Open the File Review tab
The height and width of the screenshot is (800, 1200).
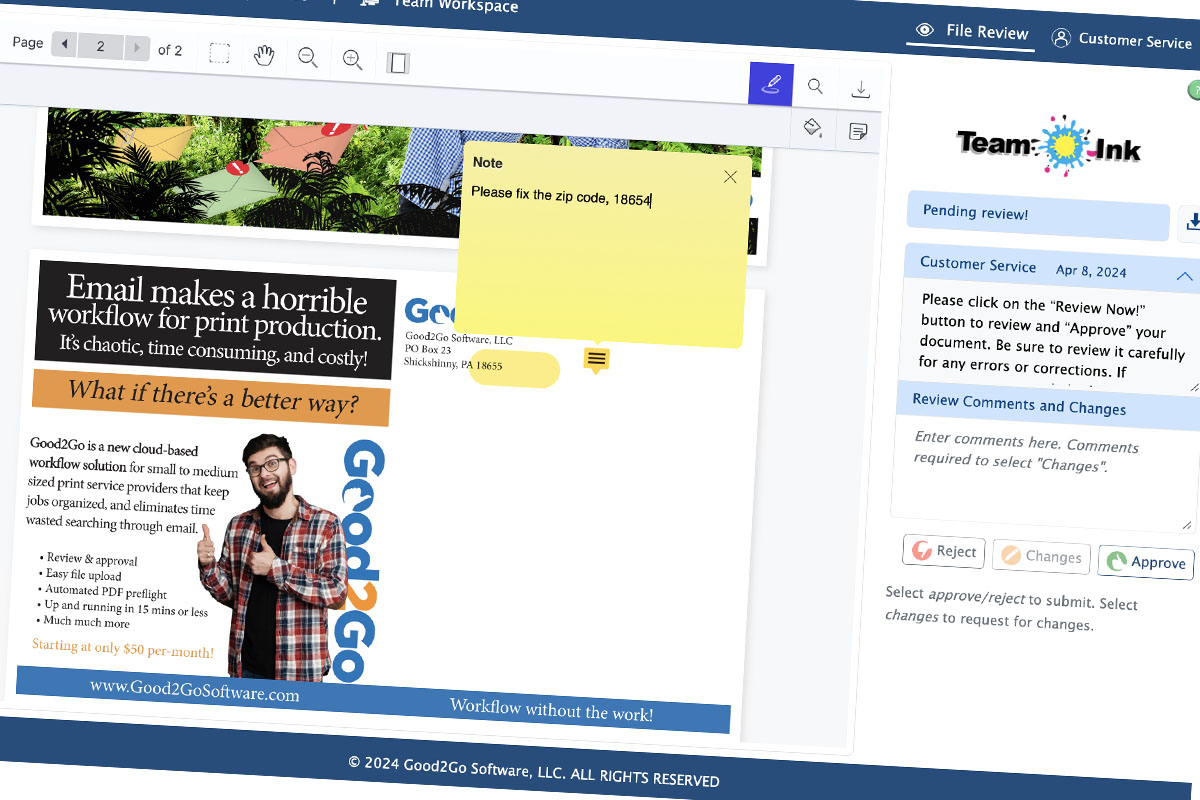pyautogui.click(x=972, y=31)
